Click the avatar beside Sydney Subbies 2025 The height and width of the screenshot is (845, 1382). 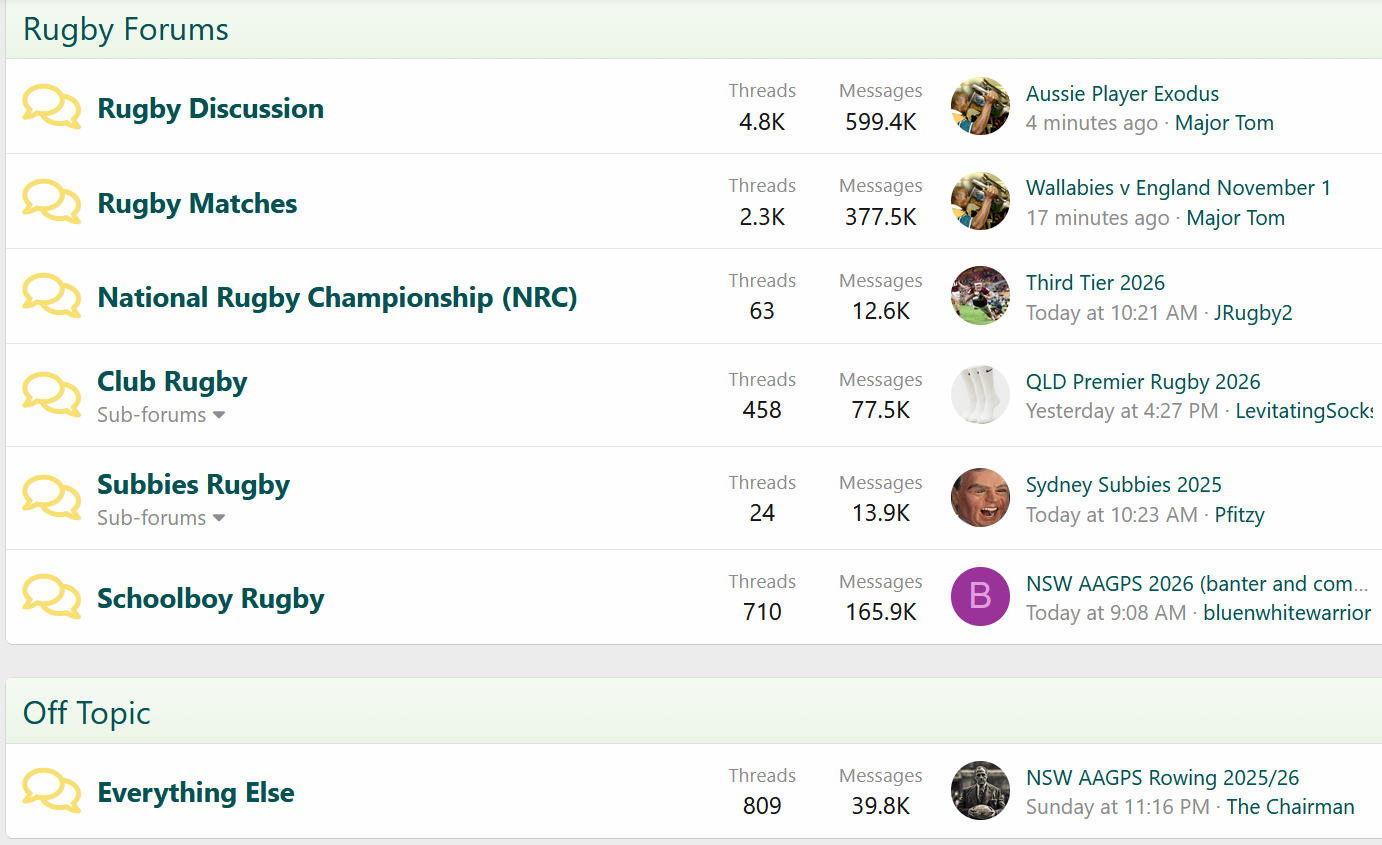(x=980, y=498)
